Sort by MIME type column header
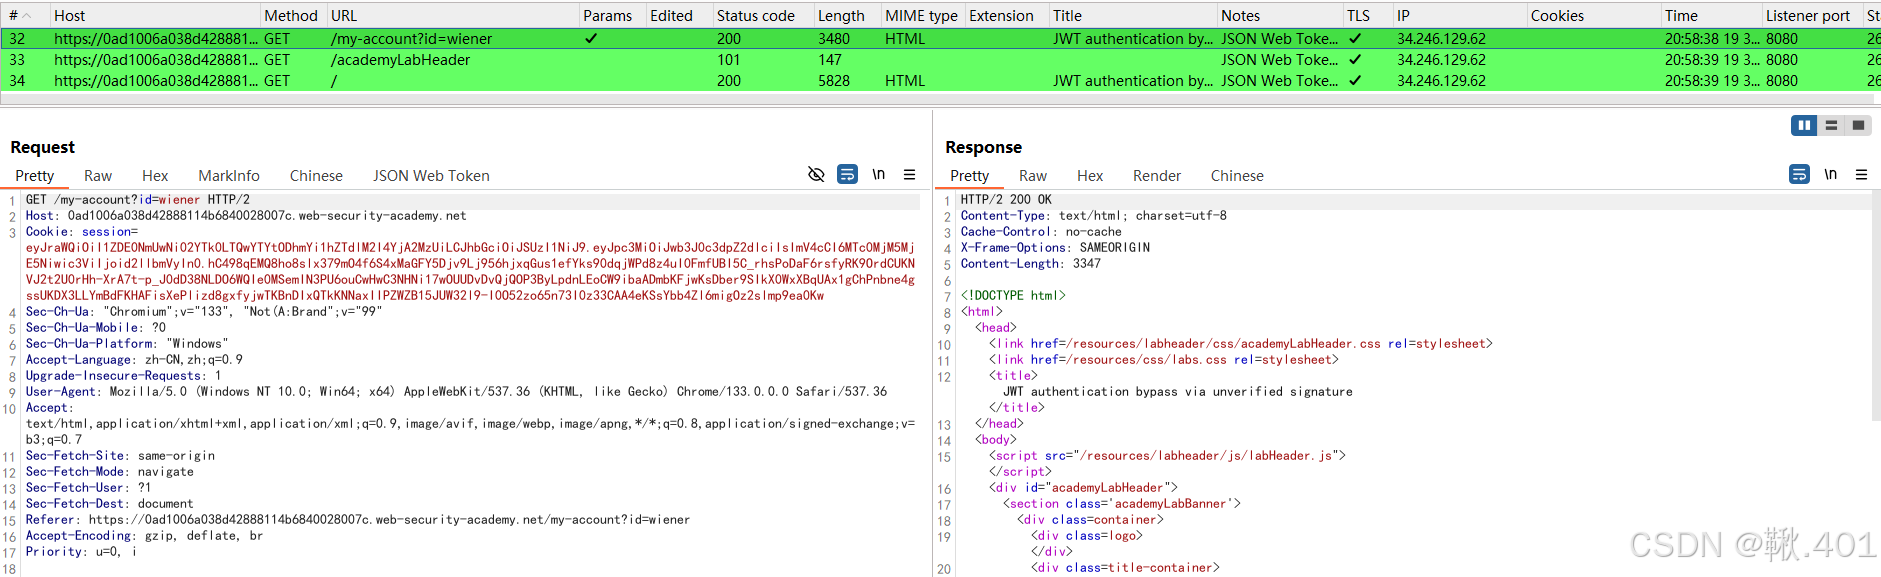 click(921, 15)
